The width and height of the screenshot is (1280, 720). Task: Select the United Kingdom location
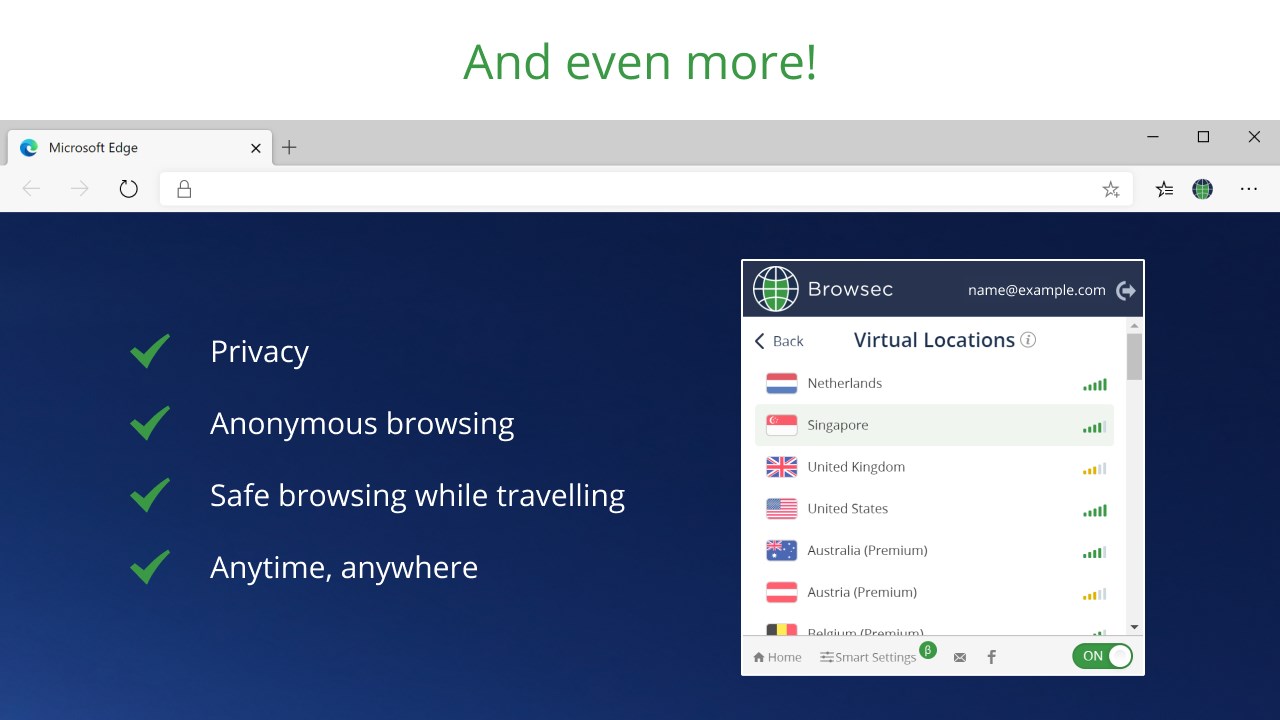pyautogui.click(x=934, y=467)
